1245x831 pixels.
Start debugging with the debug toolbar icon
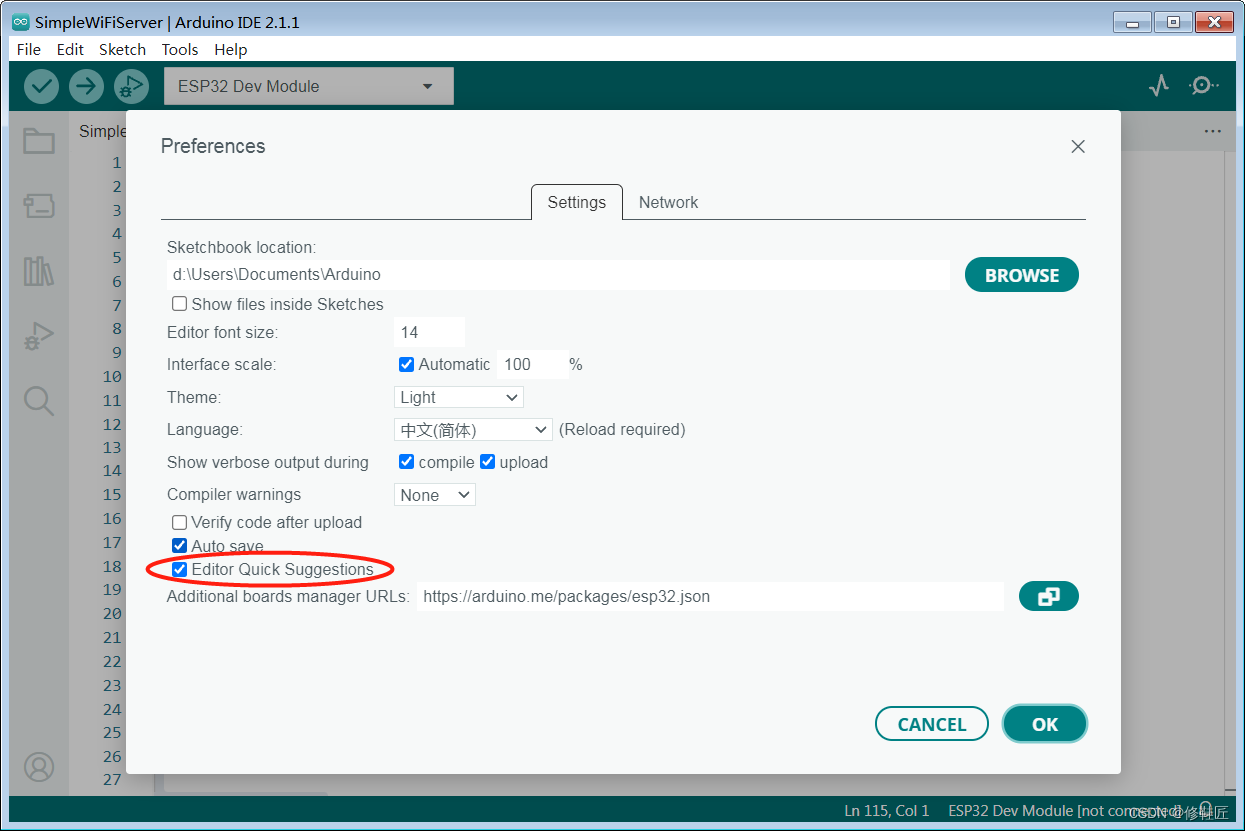pyautogui.click(x=131, y=86)
